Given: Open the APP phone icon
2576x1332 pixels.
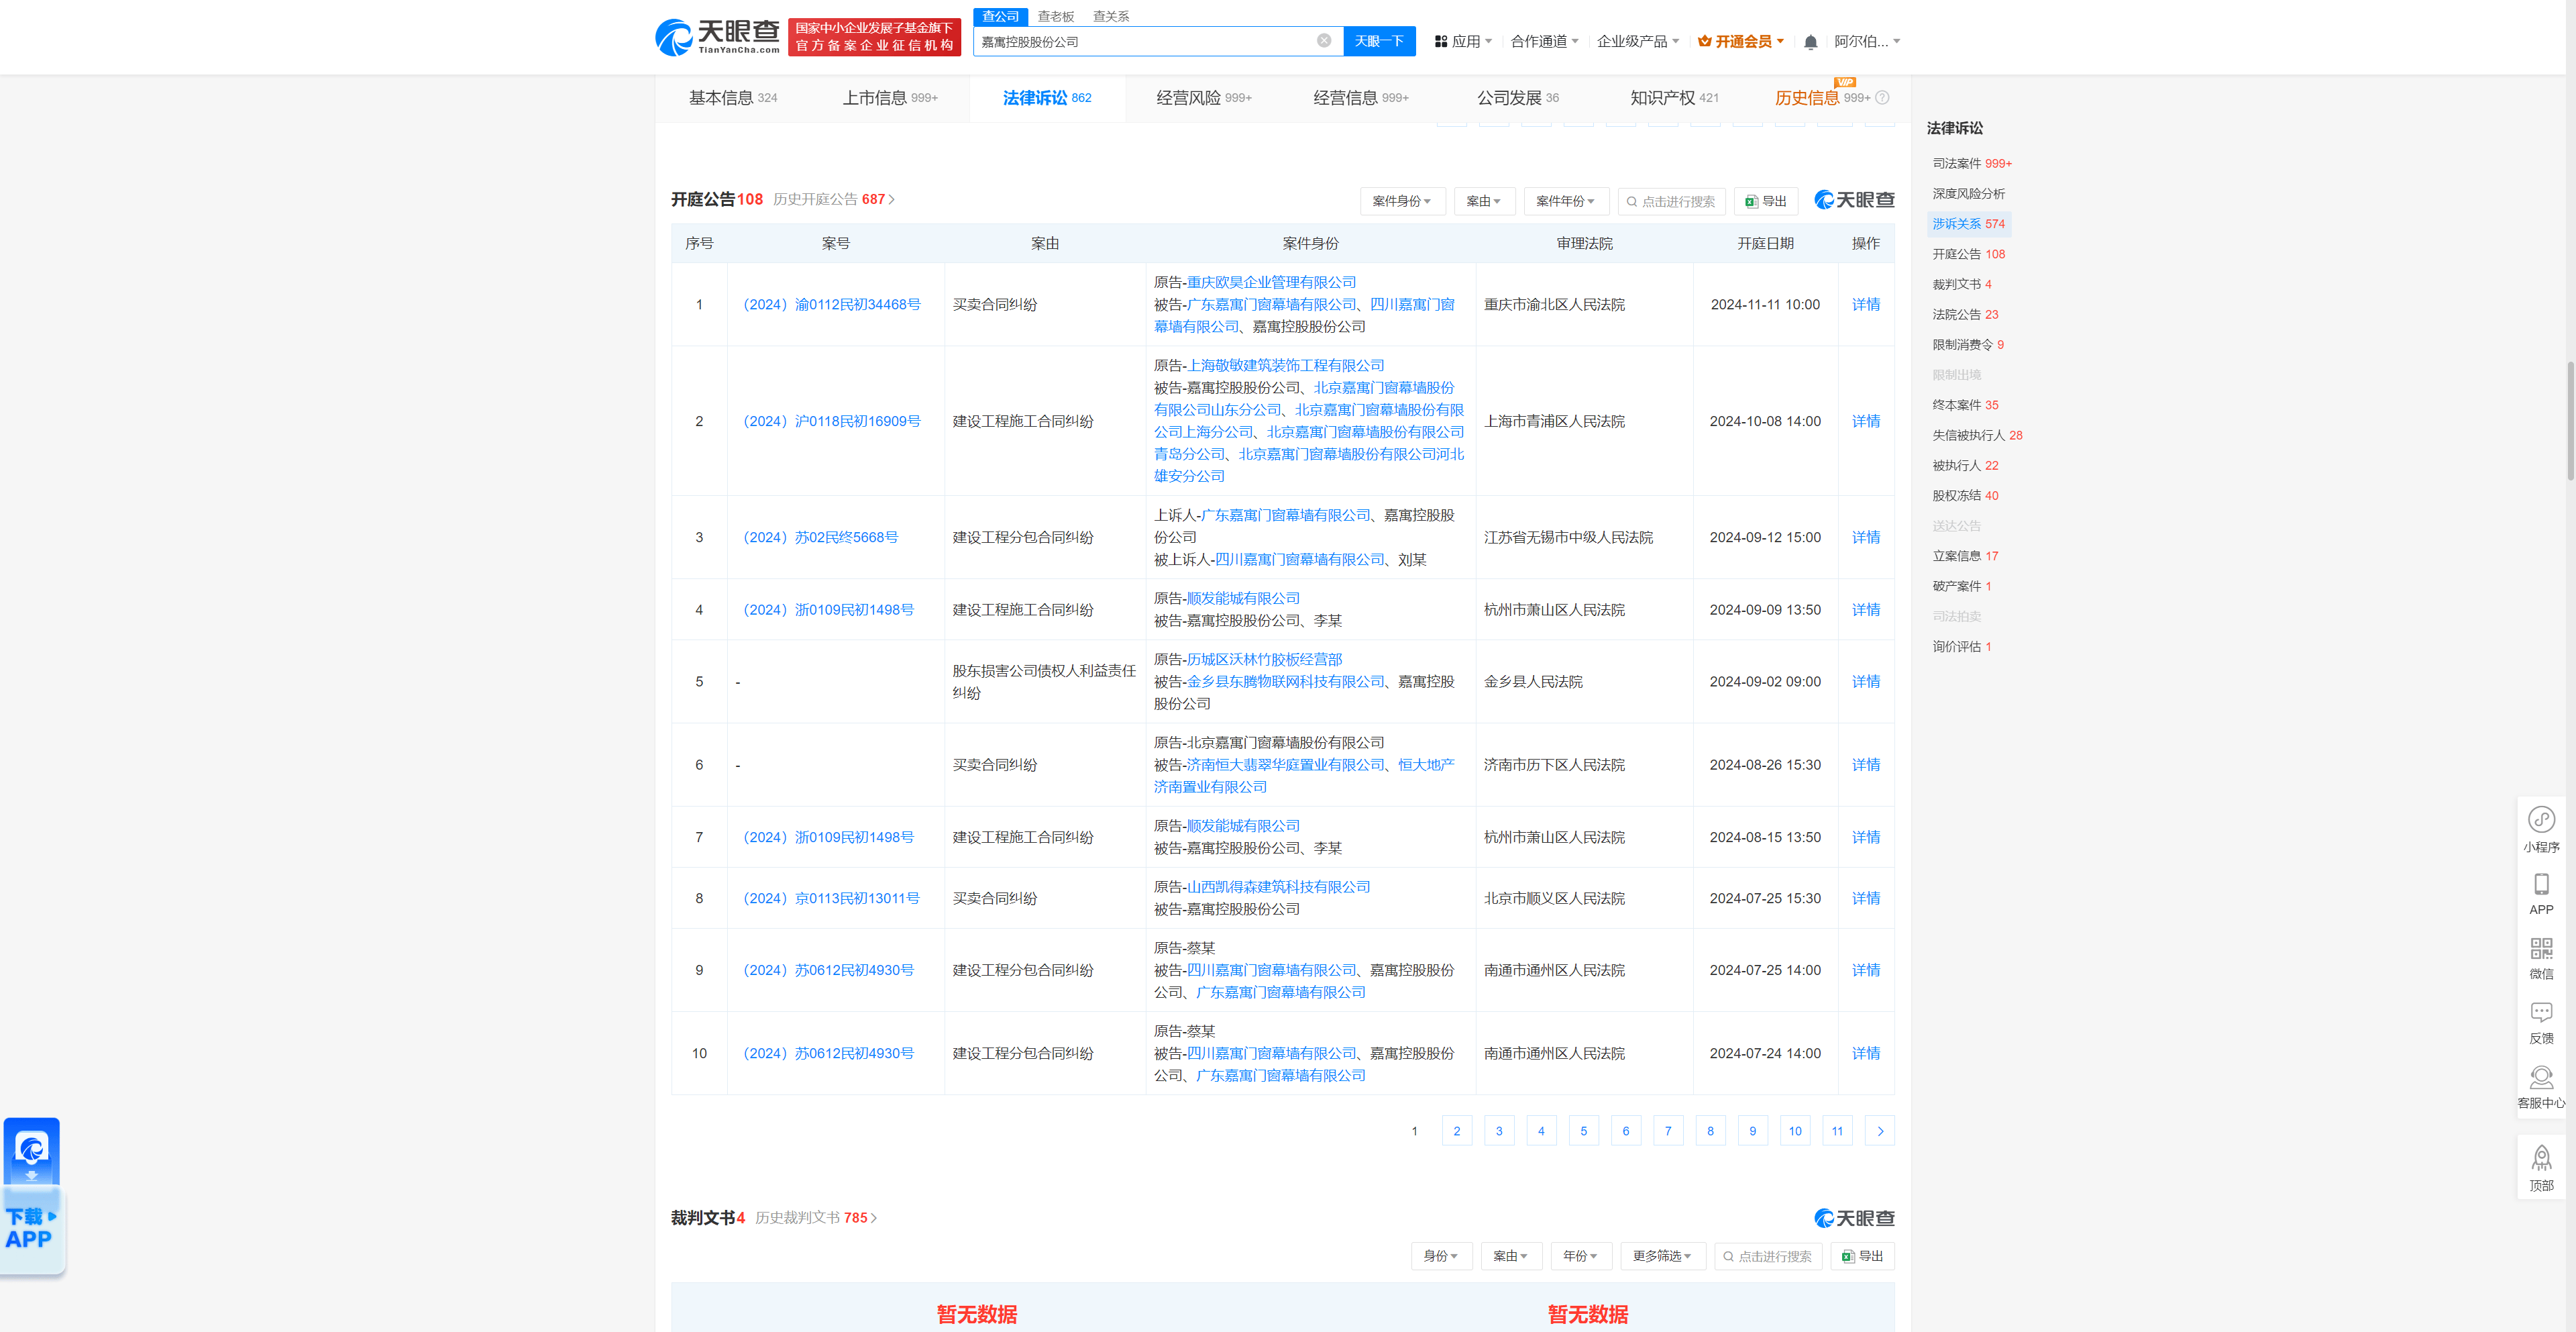Looking at the screenshot, I should pyautogui.click(x=2541, y=894).
